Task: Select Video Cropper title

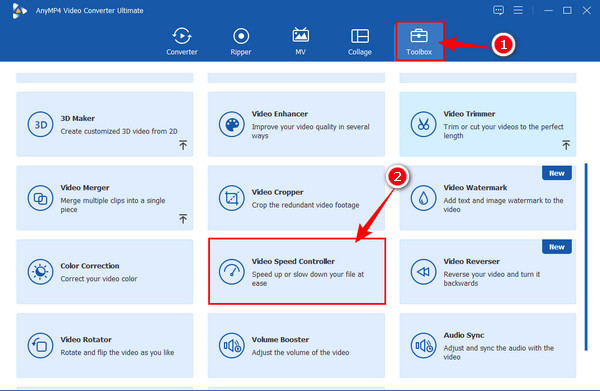Action: [x=277, y=192]
